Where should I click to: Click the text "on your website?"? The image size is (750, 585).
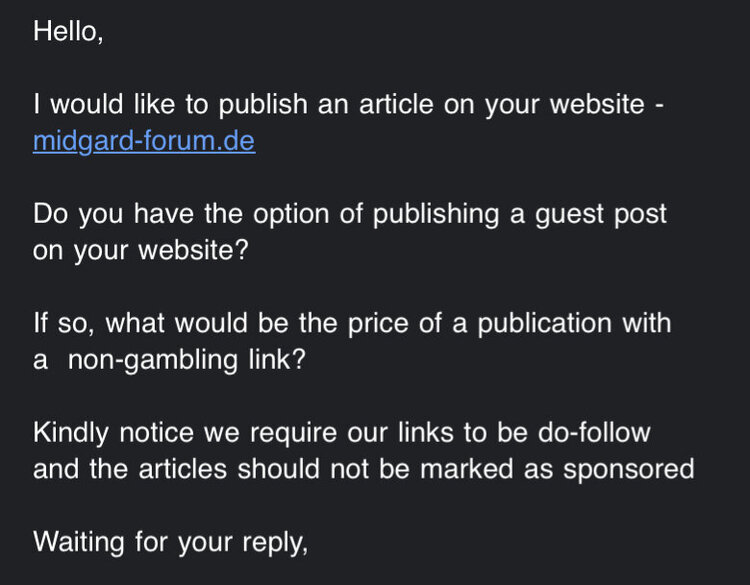[140, 250]
